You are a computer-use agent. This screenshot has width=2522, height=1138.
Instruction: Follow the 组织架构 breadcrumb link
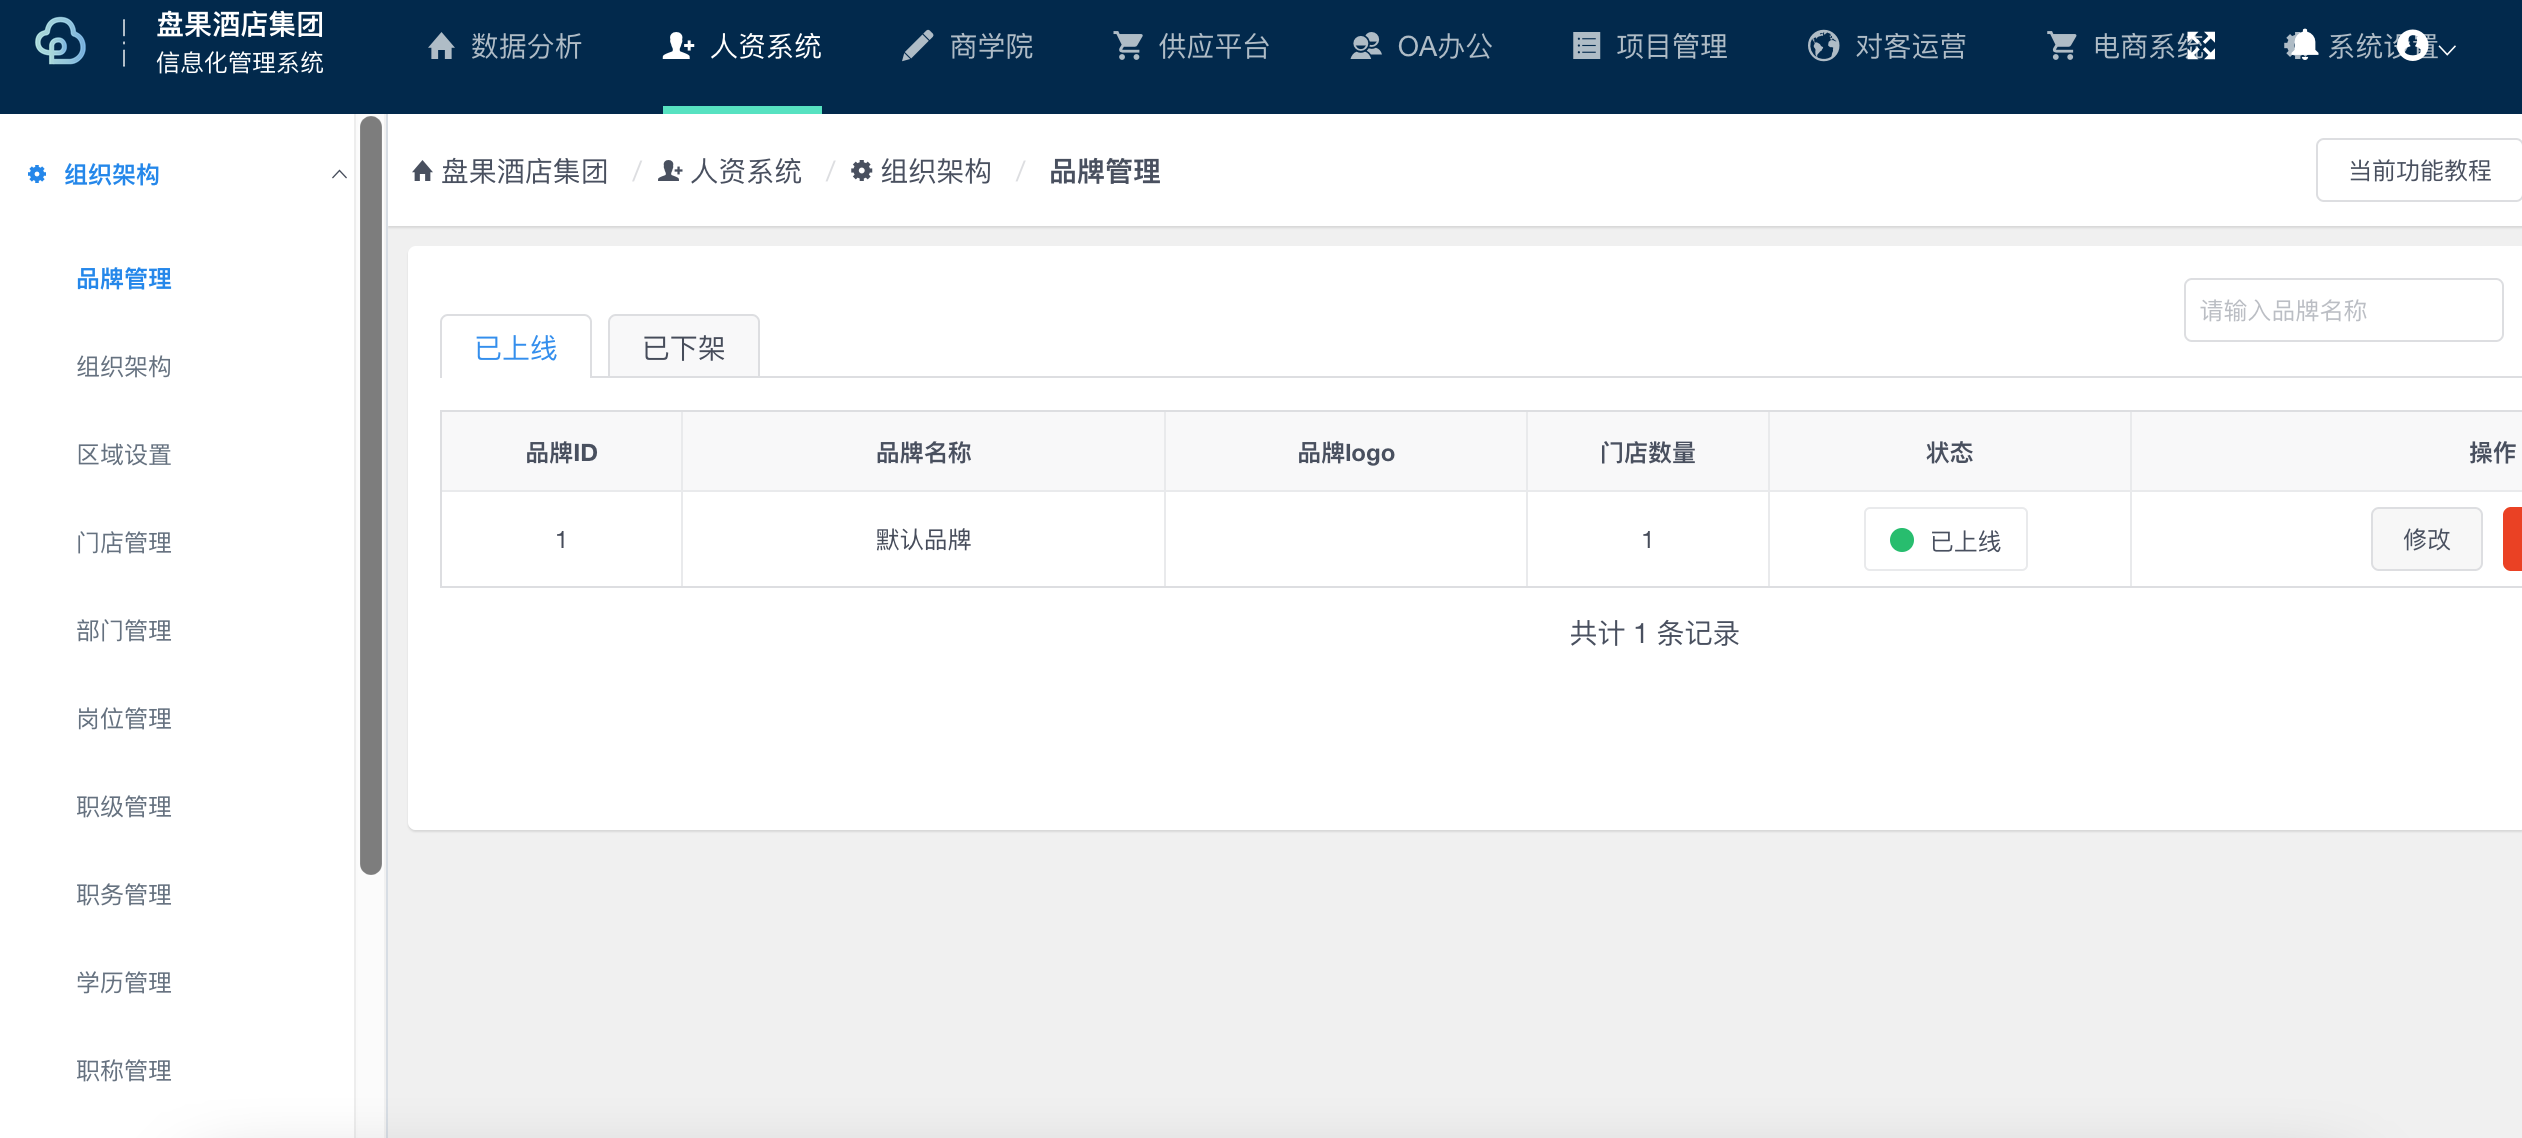pyautogui.click(x=921, y=172)
